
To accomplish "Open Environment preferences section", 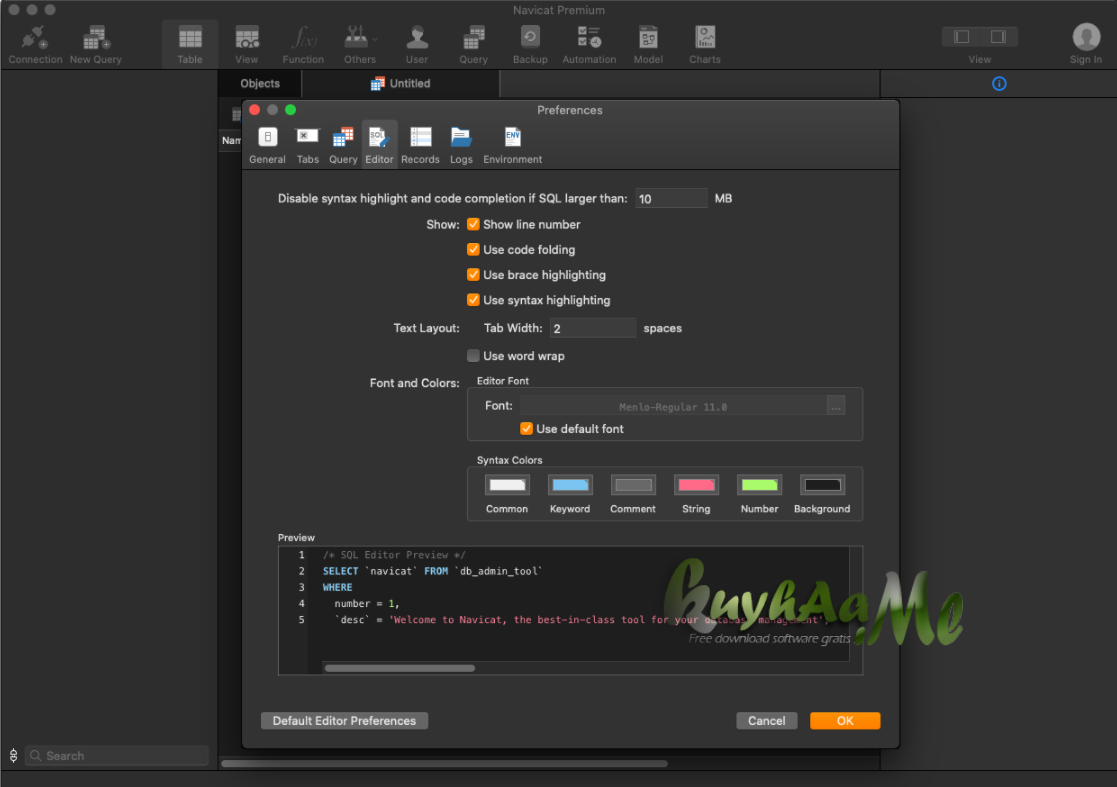I will click(x=512, y=145).
